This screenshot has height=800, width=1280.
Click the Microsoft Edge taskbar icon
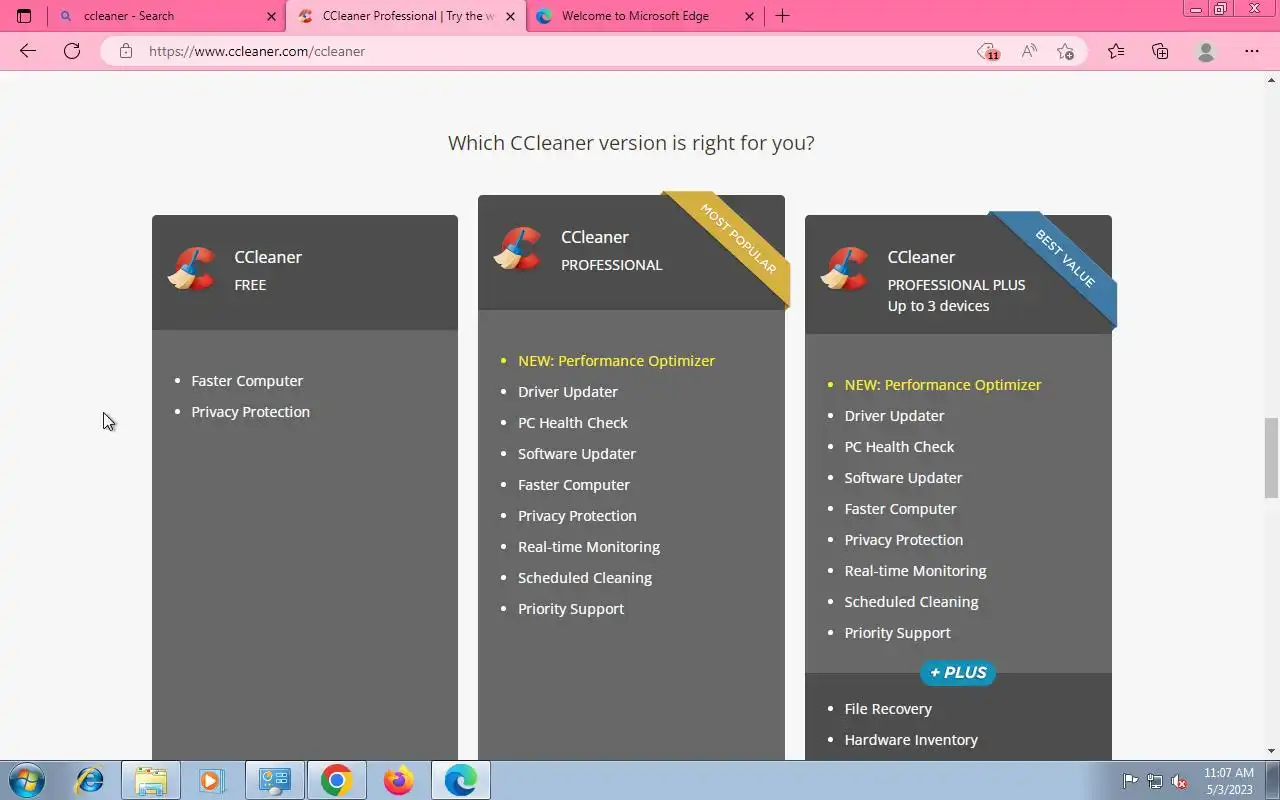[x=460, y=780]
